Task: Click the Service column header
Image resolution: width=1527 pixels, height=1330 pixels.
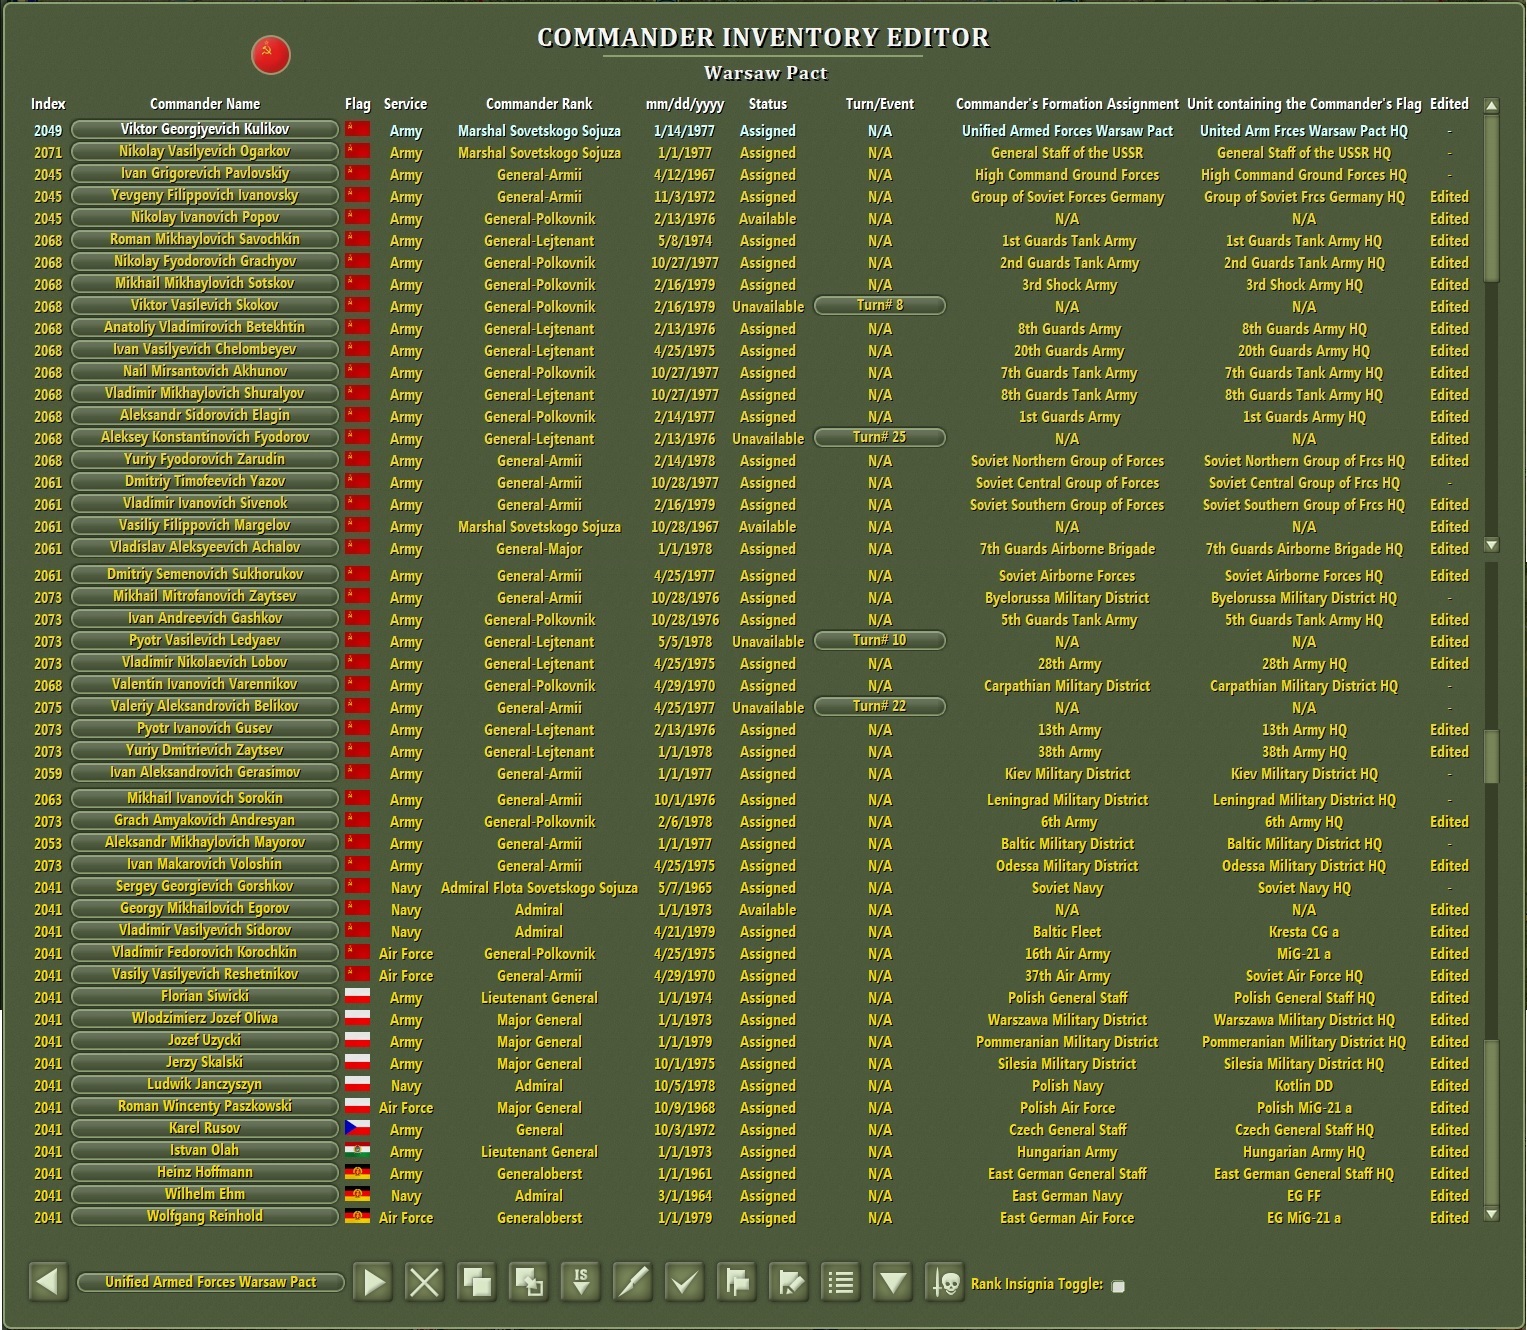Action: pyautogui.click(x=405, y=104)
